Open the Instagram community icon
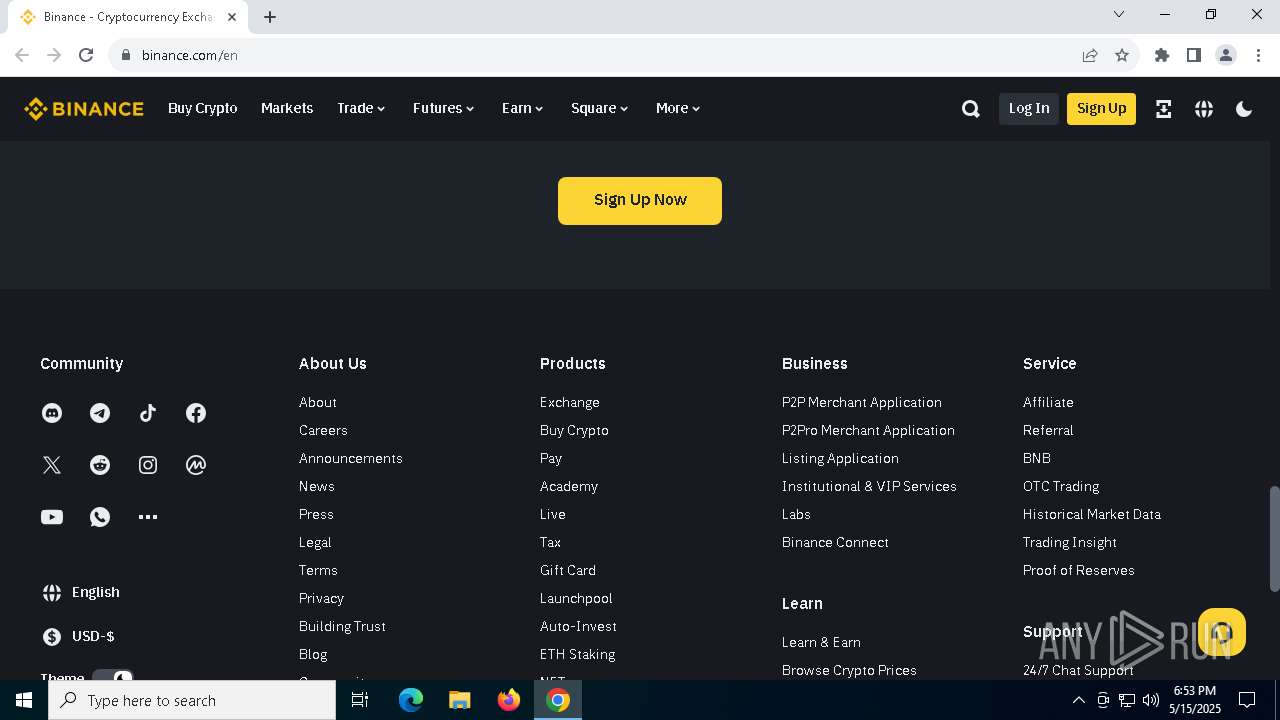 pyautogui.click(x=148, y=465)
